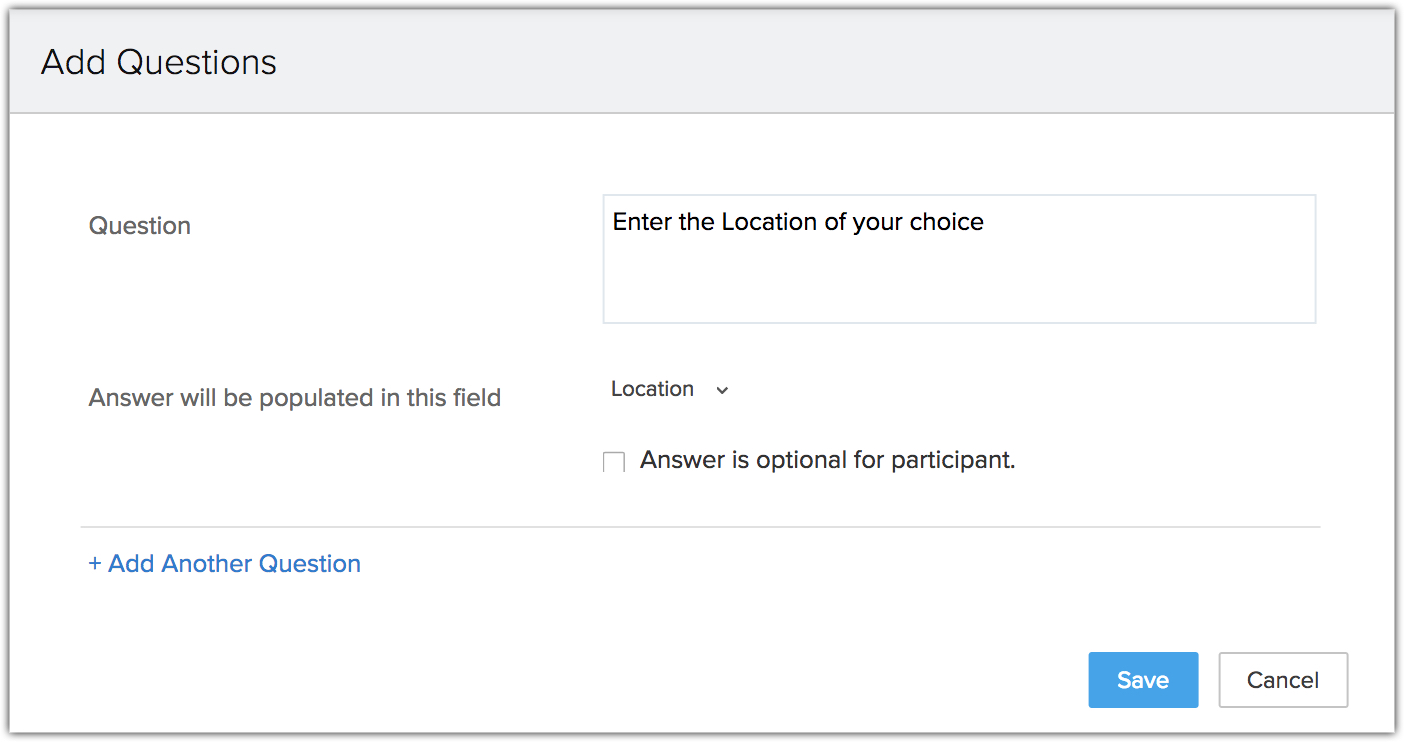Click the word 'Question' in the blue link

[x=310, y=564]
